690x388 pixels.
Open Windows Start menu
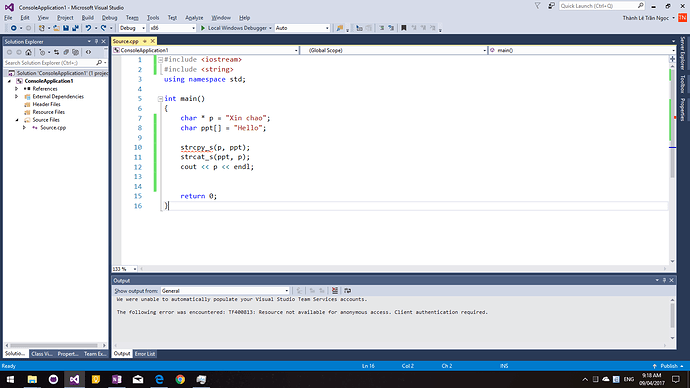pyautogui.click(x=10, y=379)
